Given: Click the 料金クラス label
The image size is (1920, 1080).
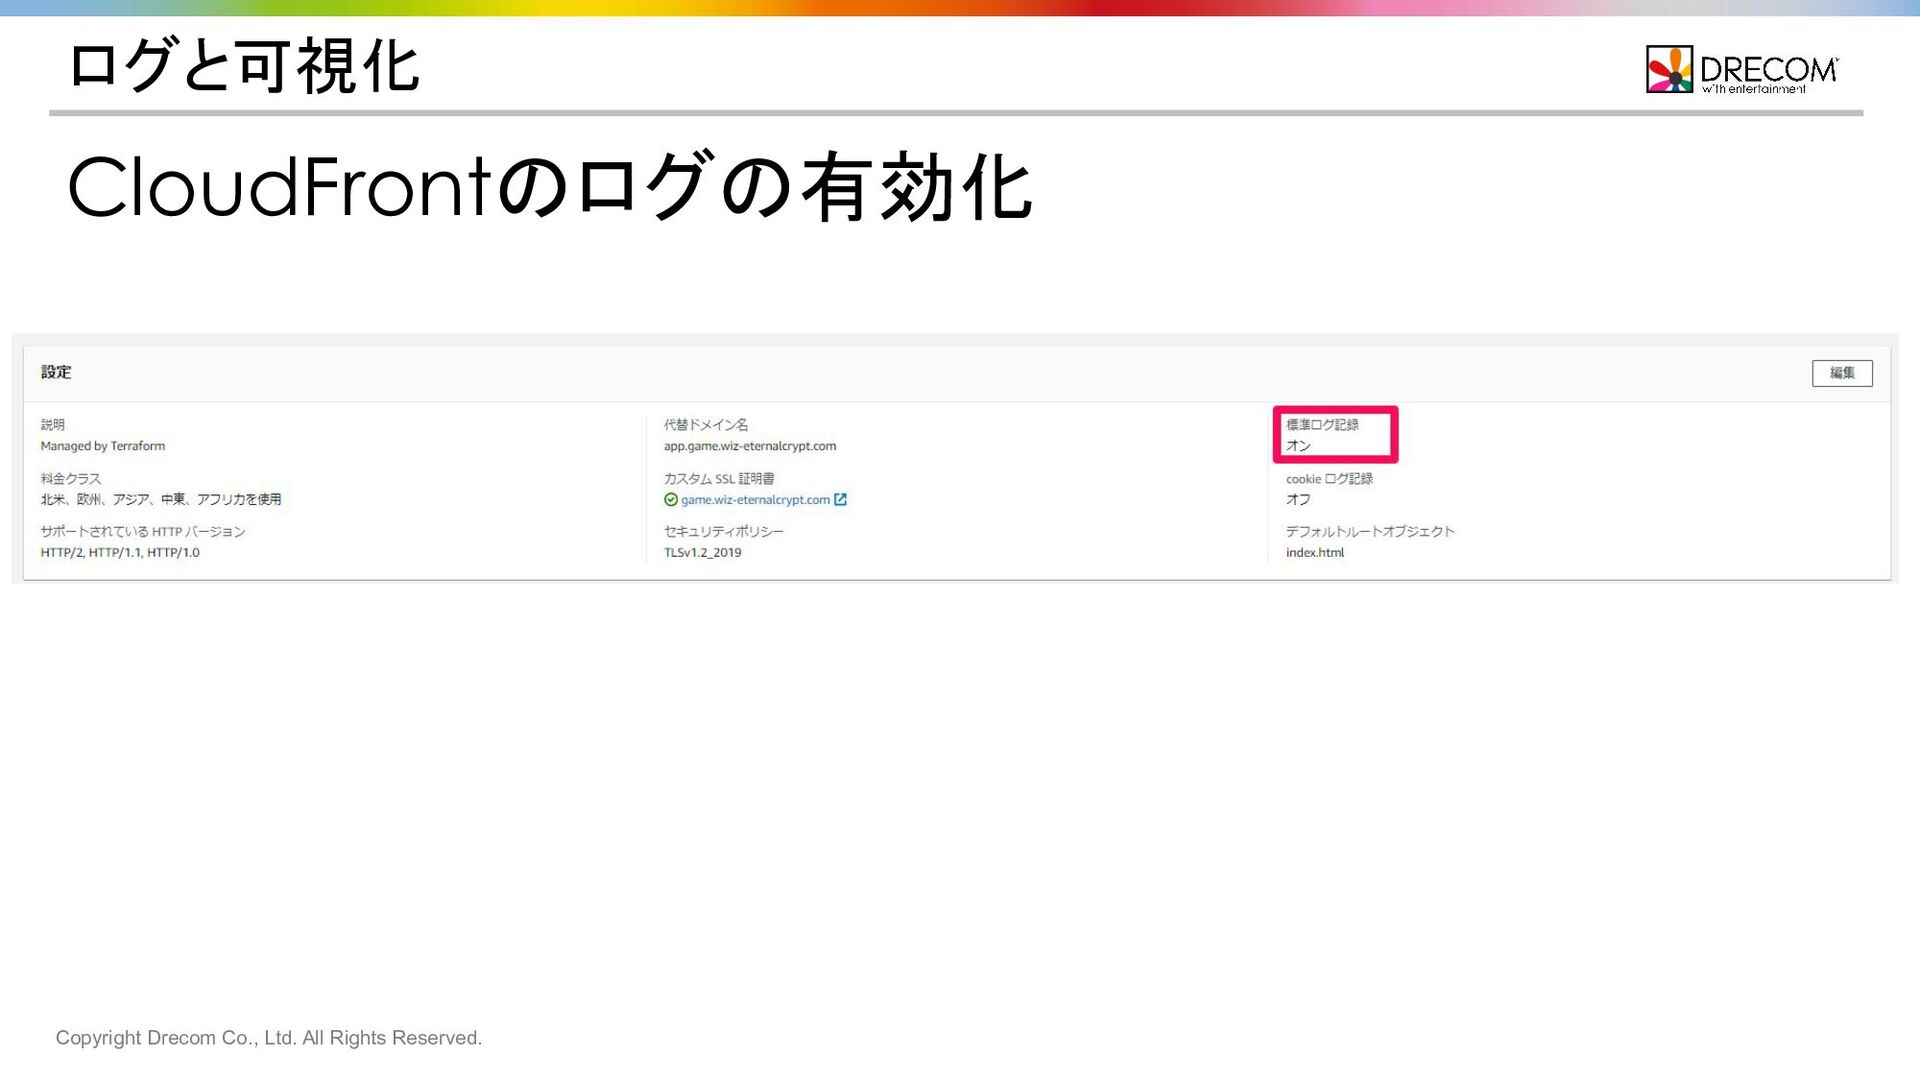Looking at the screenshot, I should coord(71,479).
